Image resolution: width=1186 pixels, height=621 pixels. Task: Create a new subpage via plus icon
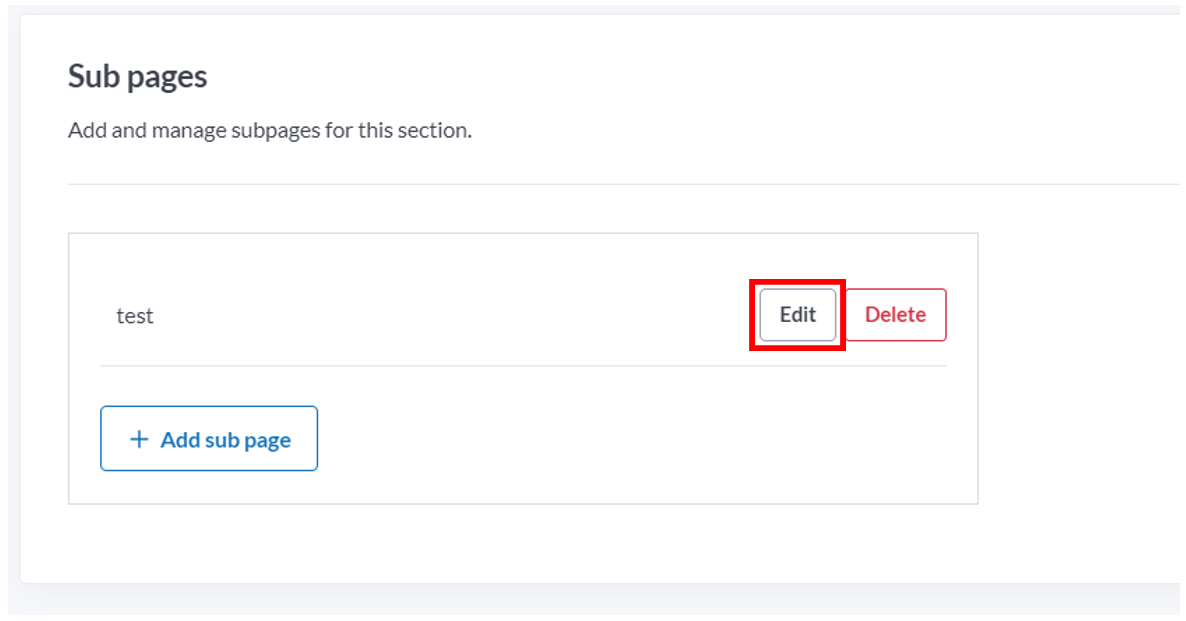click(x=139, y=439)
